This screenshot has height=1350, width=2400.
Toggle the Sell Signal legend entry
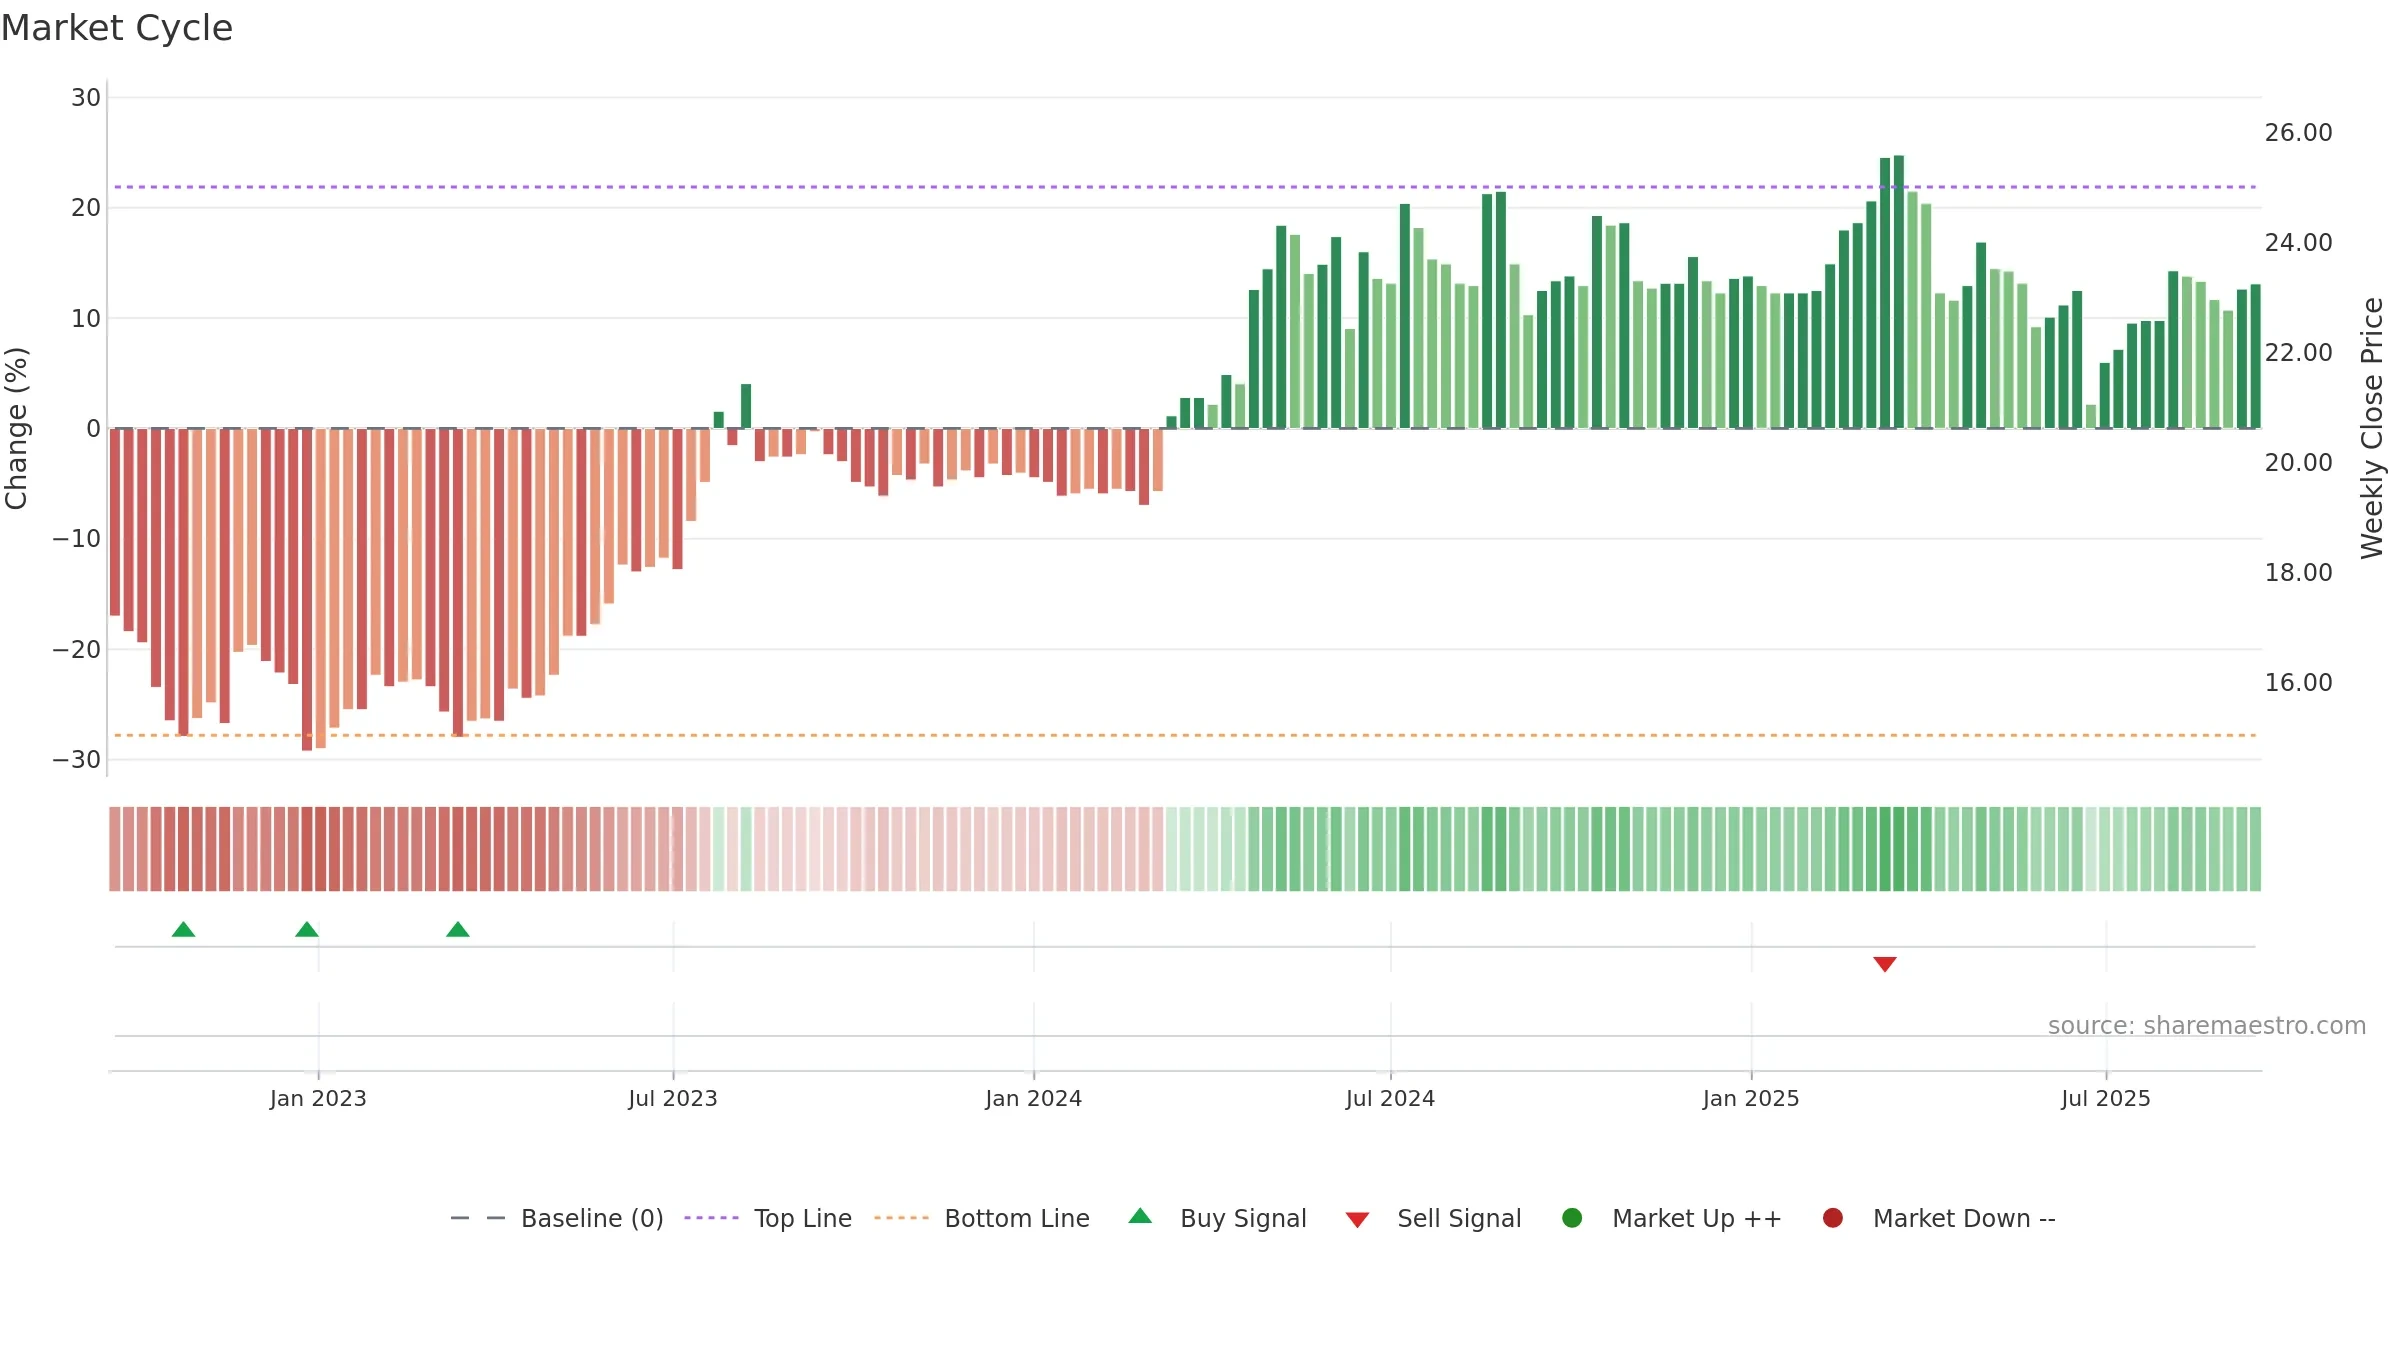[x=1433, y=1218]
